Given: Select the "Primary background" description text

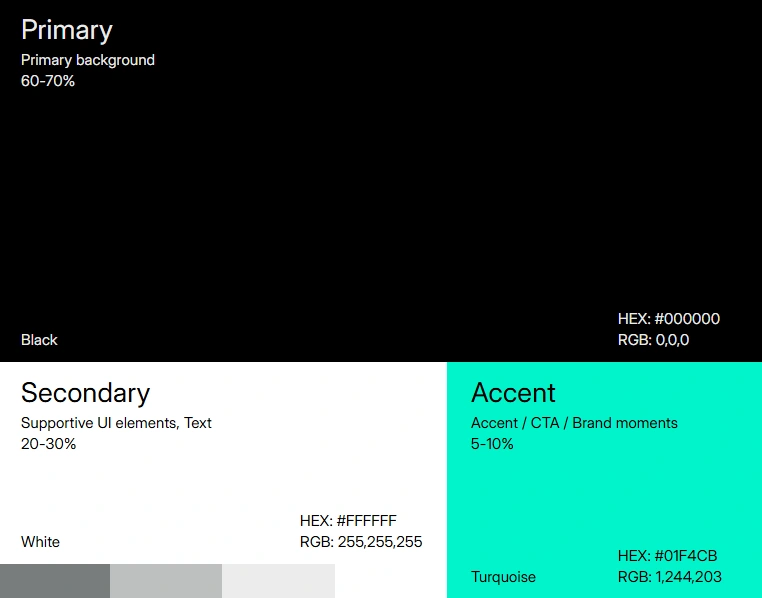Looking at the screenshot, I should coord(88,60).
